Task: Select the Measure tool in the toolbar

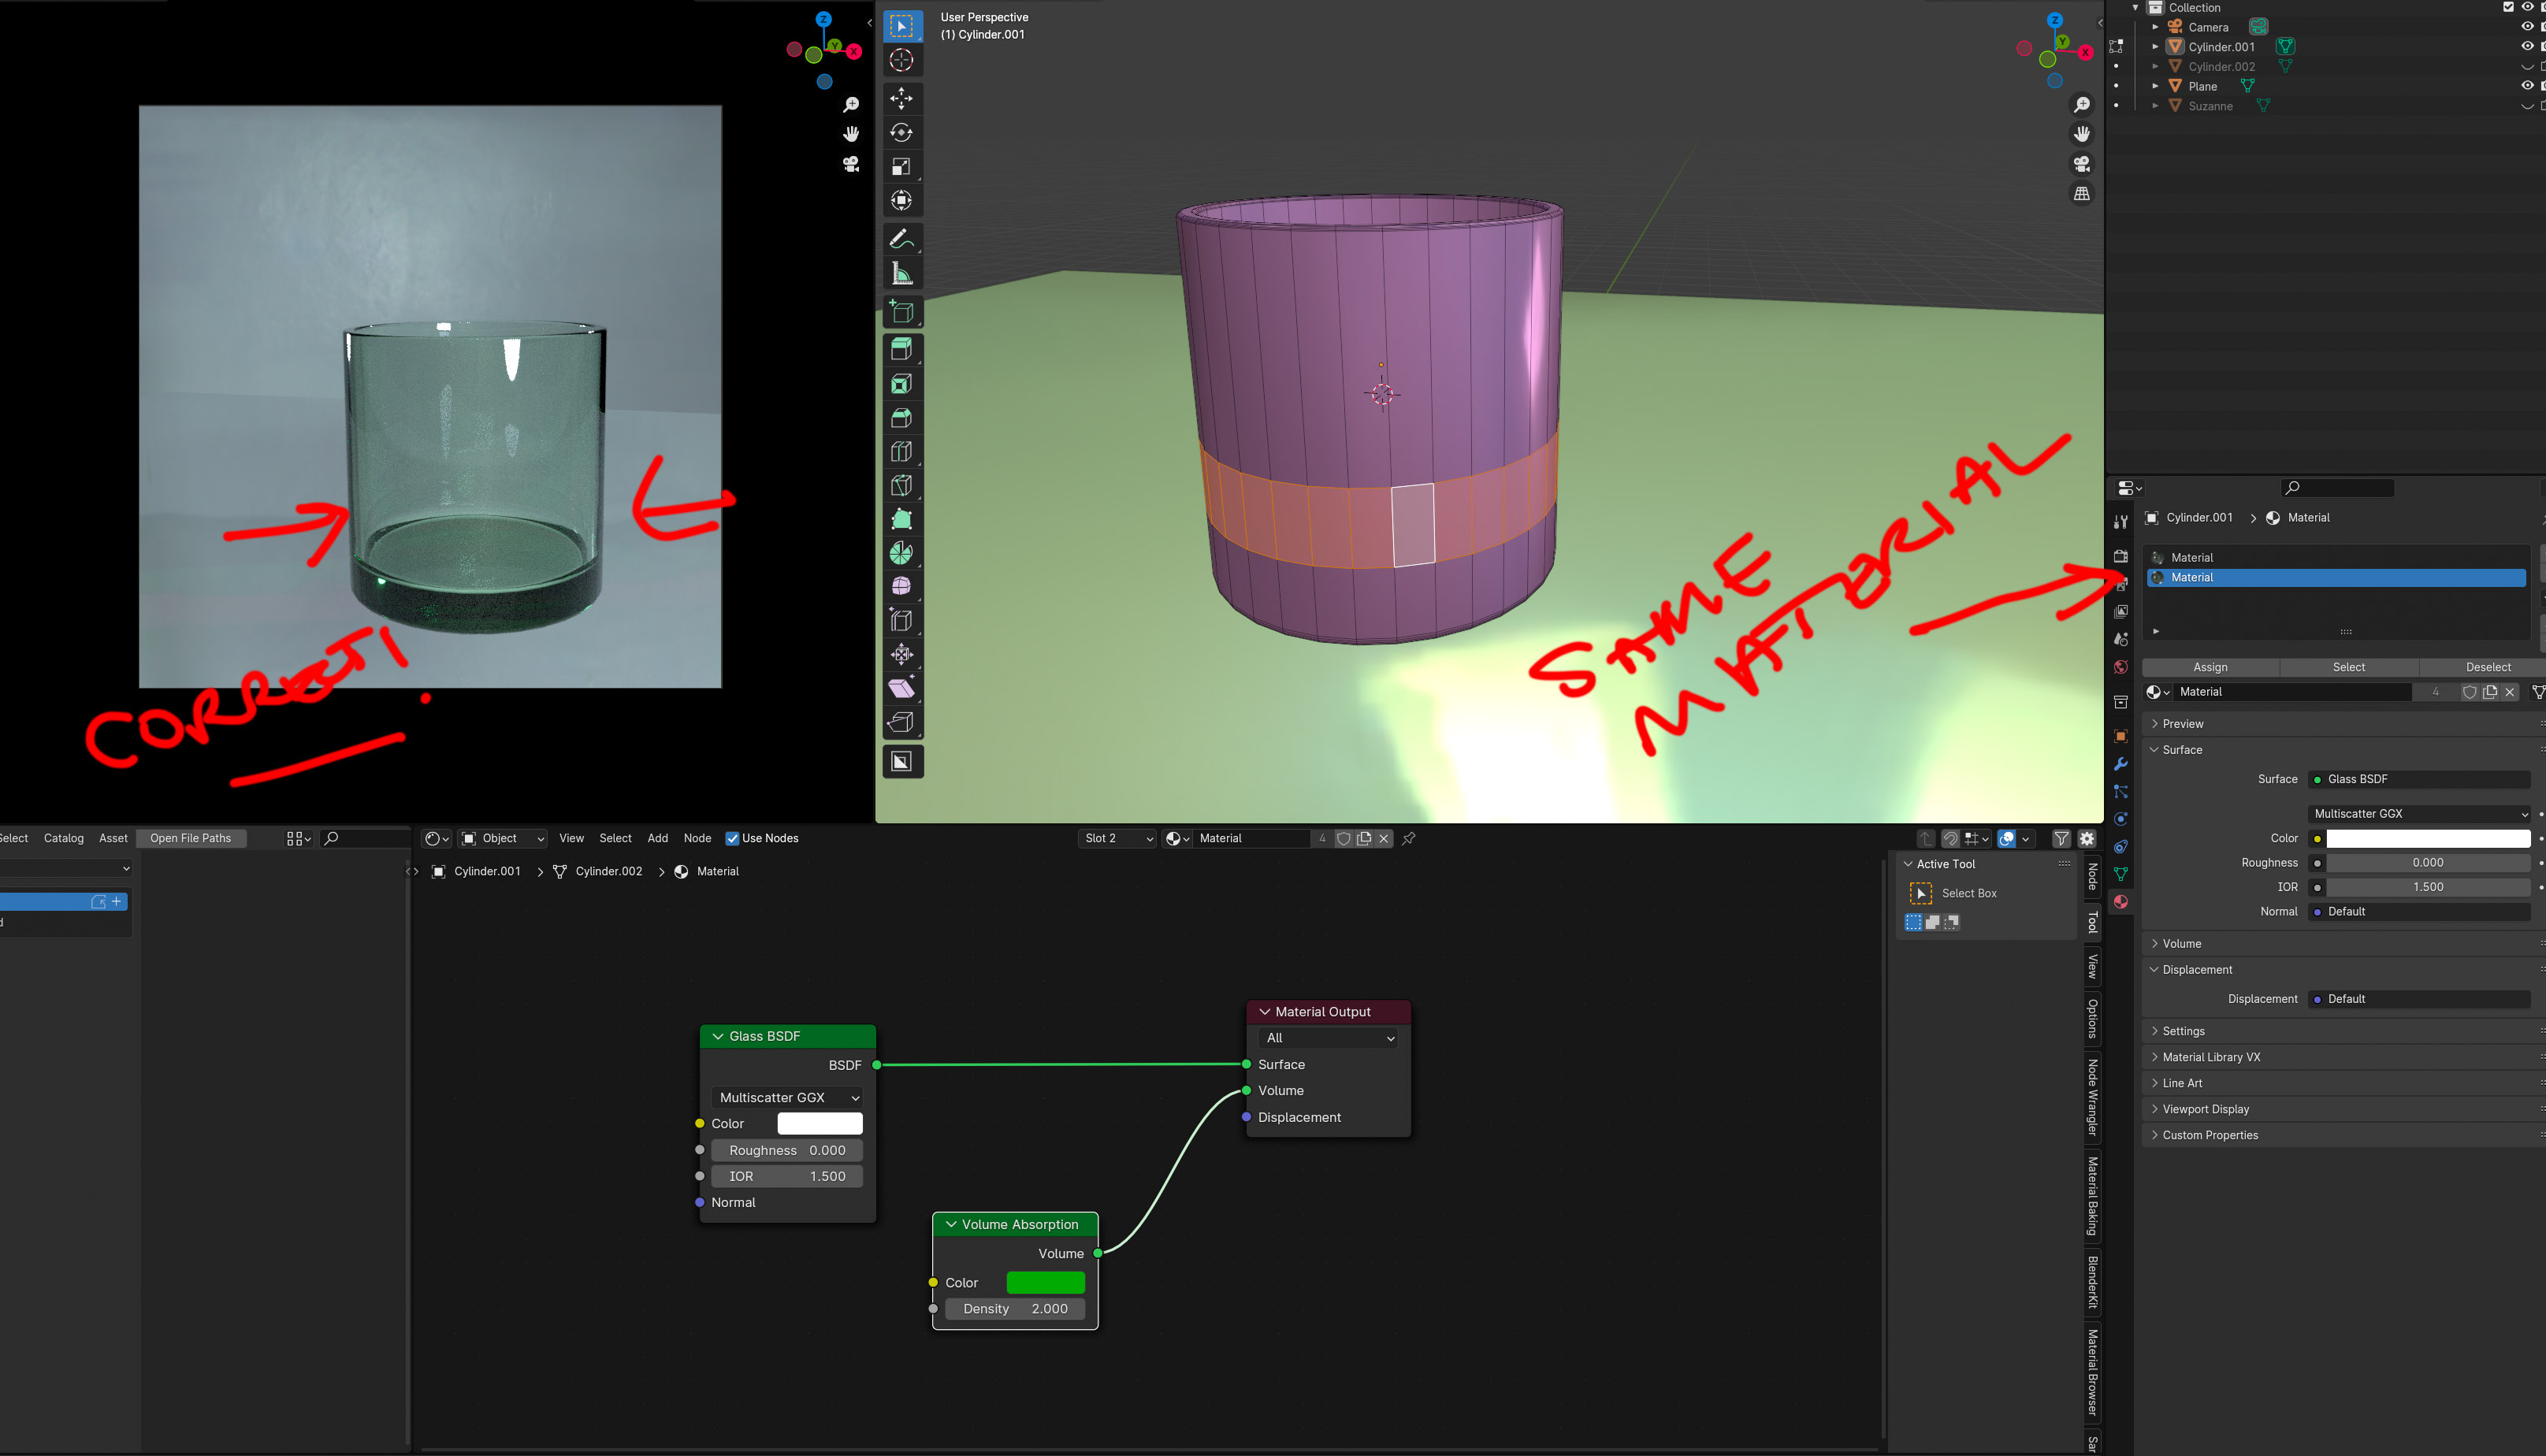Action: tap(902, 272)
